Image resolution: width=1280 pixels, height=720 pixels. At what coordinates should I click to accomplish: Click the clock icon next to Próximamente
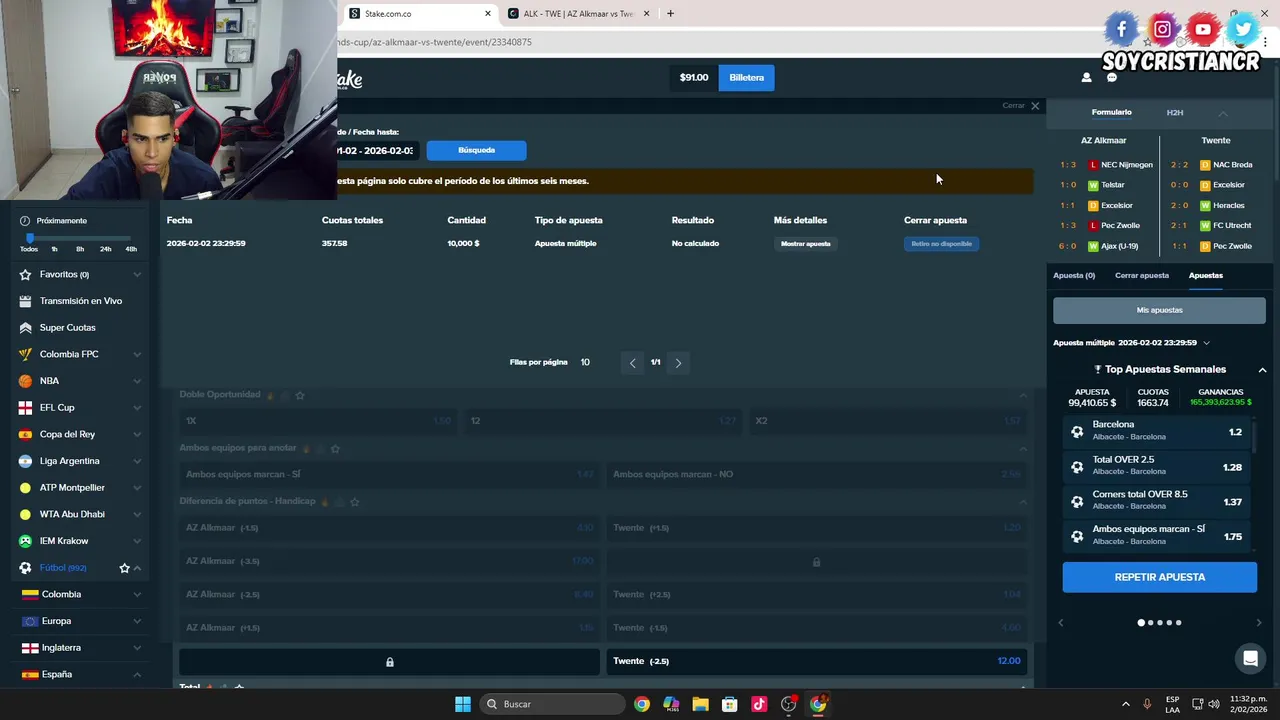(x=25, y=221)
